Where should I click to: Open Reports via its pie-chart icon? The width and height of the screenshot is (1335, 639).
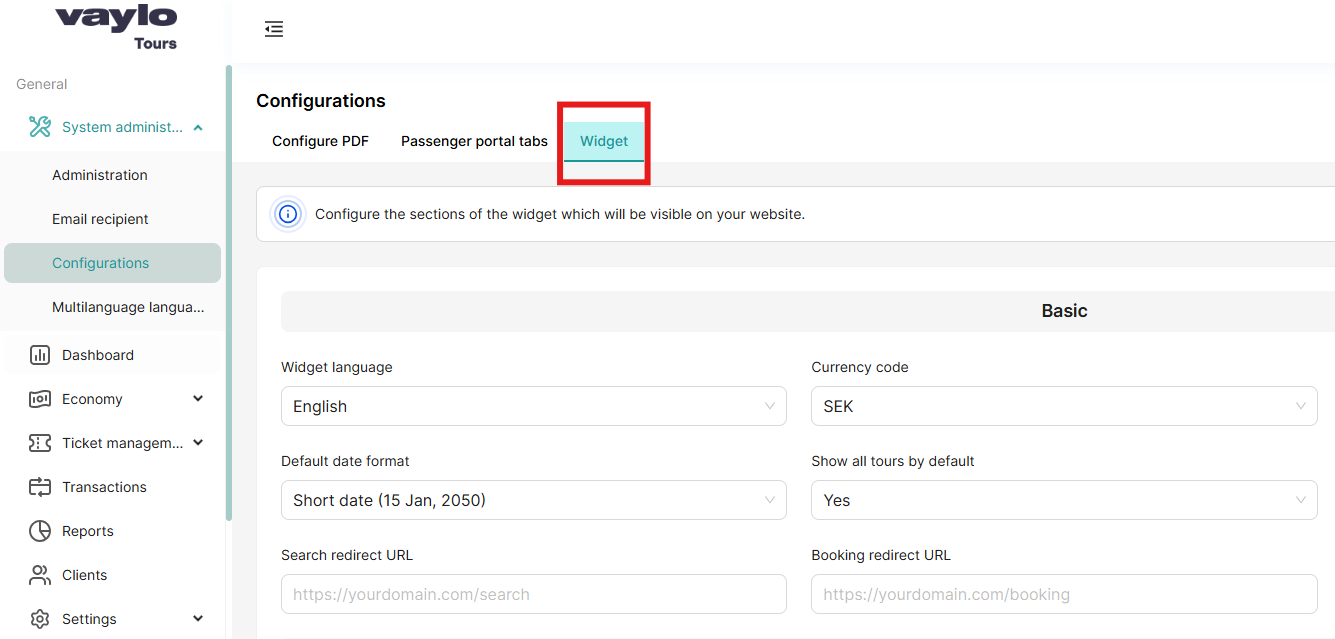coord(40,530)
